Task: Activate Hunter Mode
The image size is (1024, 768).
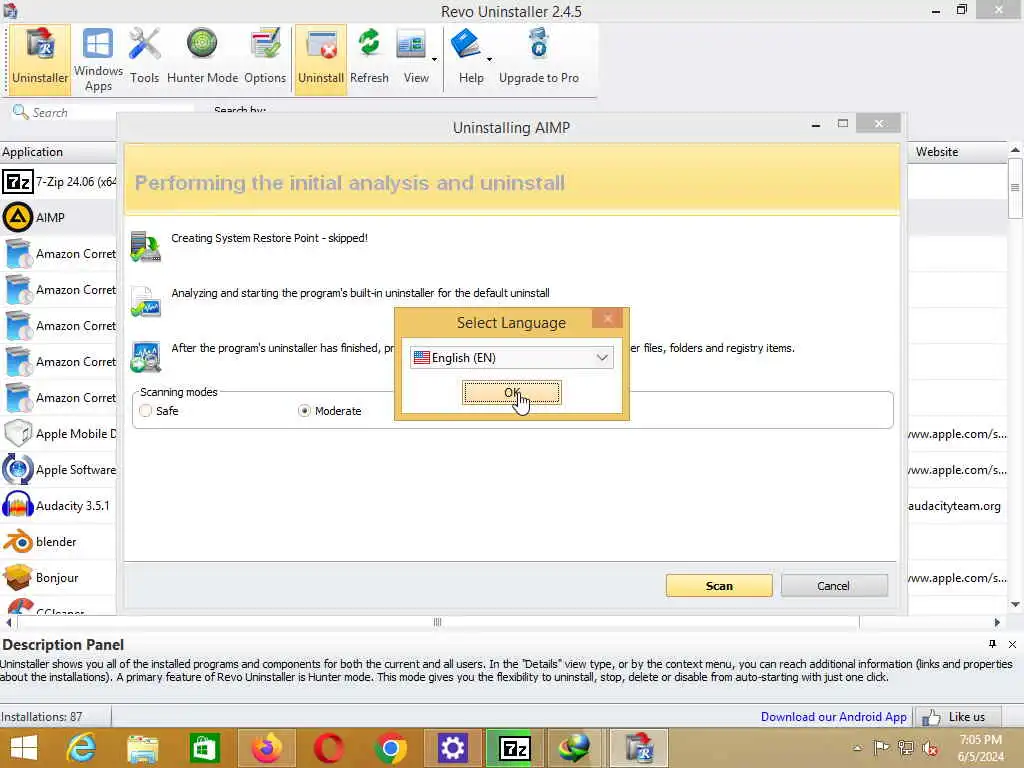Action: (x=202, y=59)
